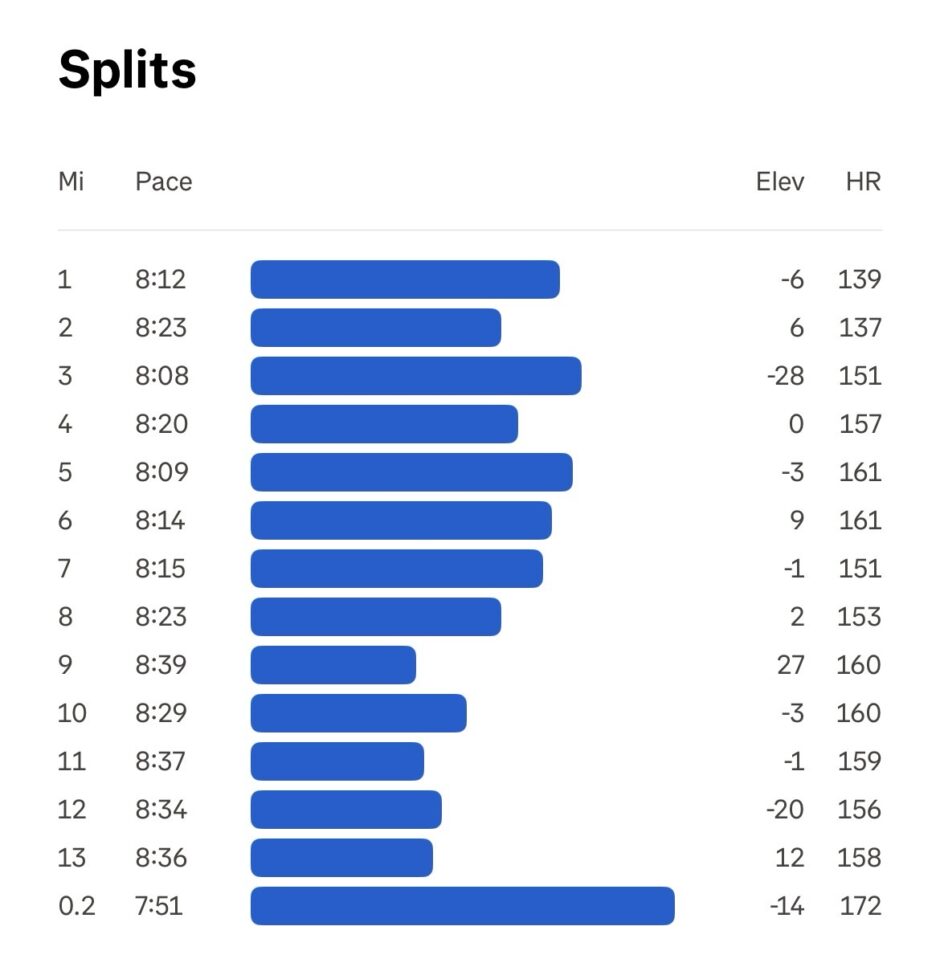Click elevation 27 for mile 9
The image size is (940, 959).
pyautogui.click(x=790, y=665)
